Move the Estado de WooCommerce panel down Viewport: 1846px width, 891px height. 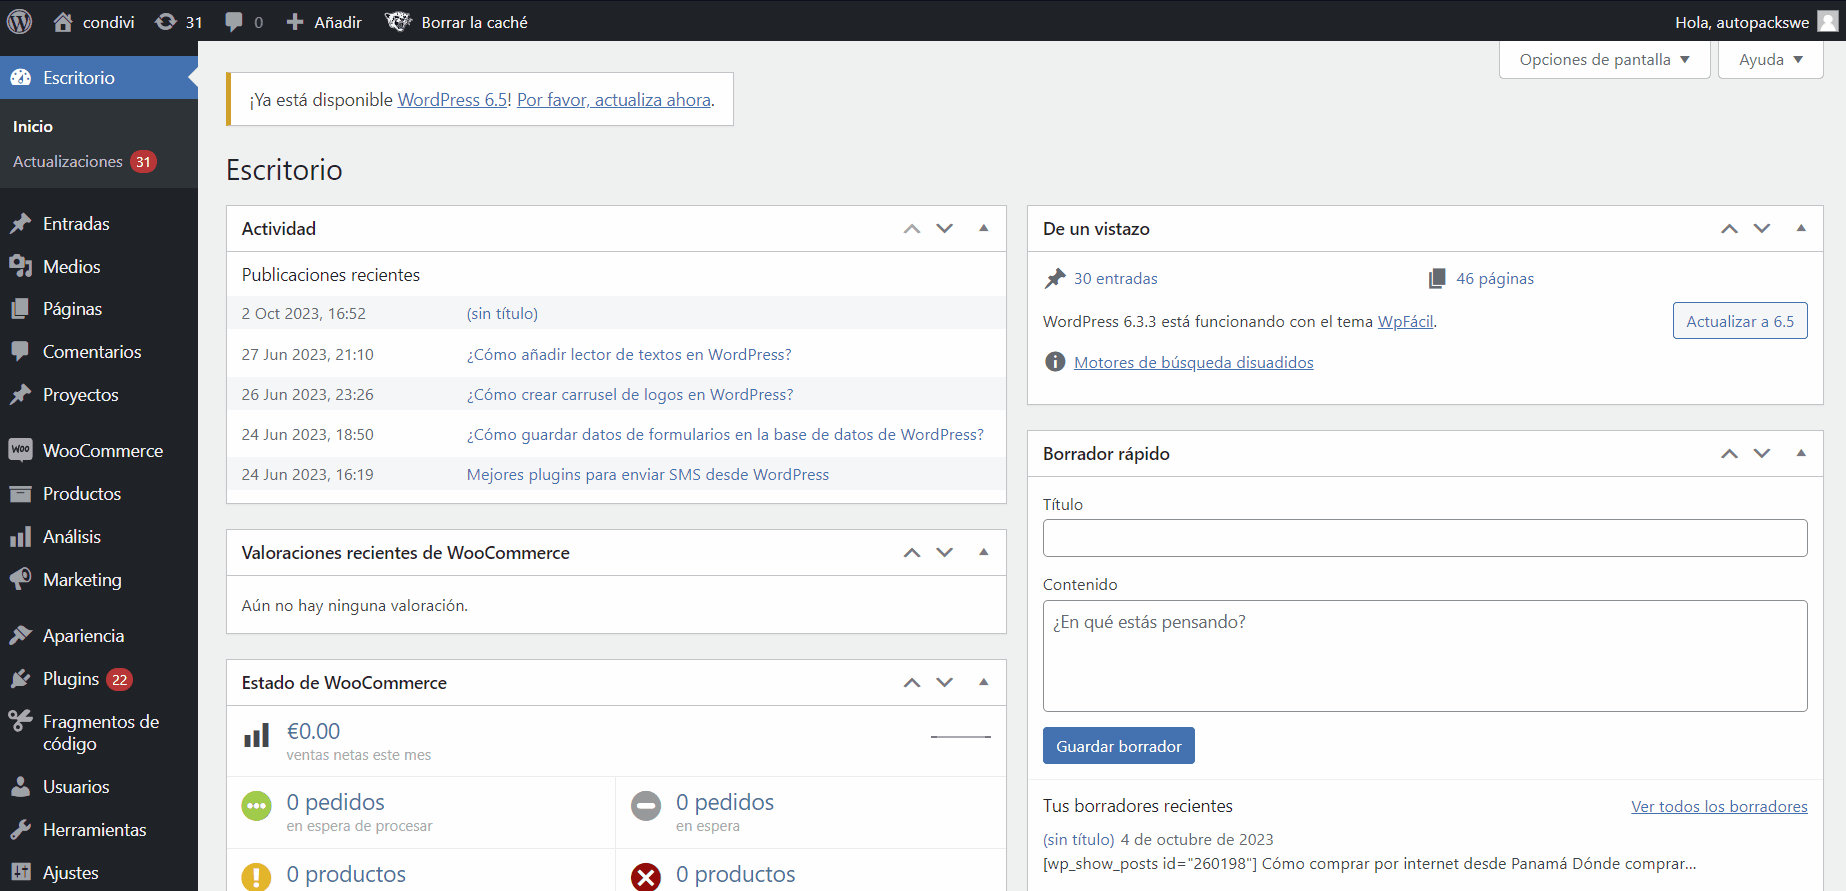coord(945,682)
